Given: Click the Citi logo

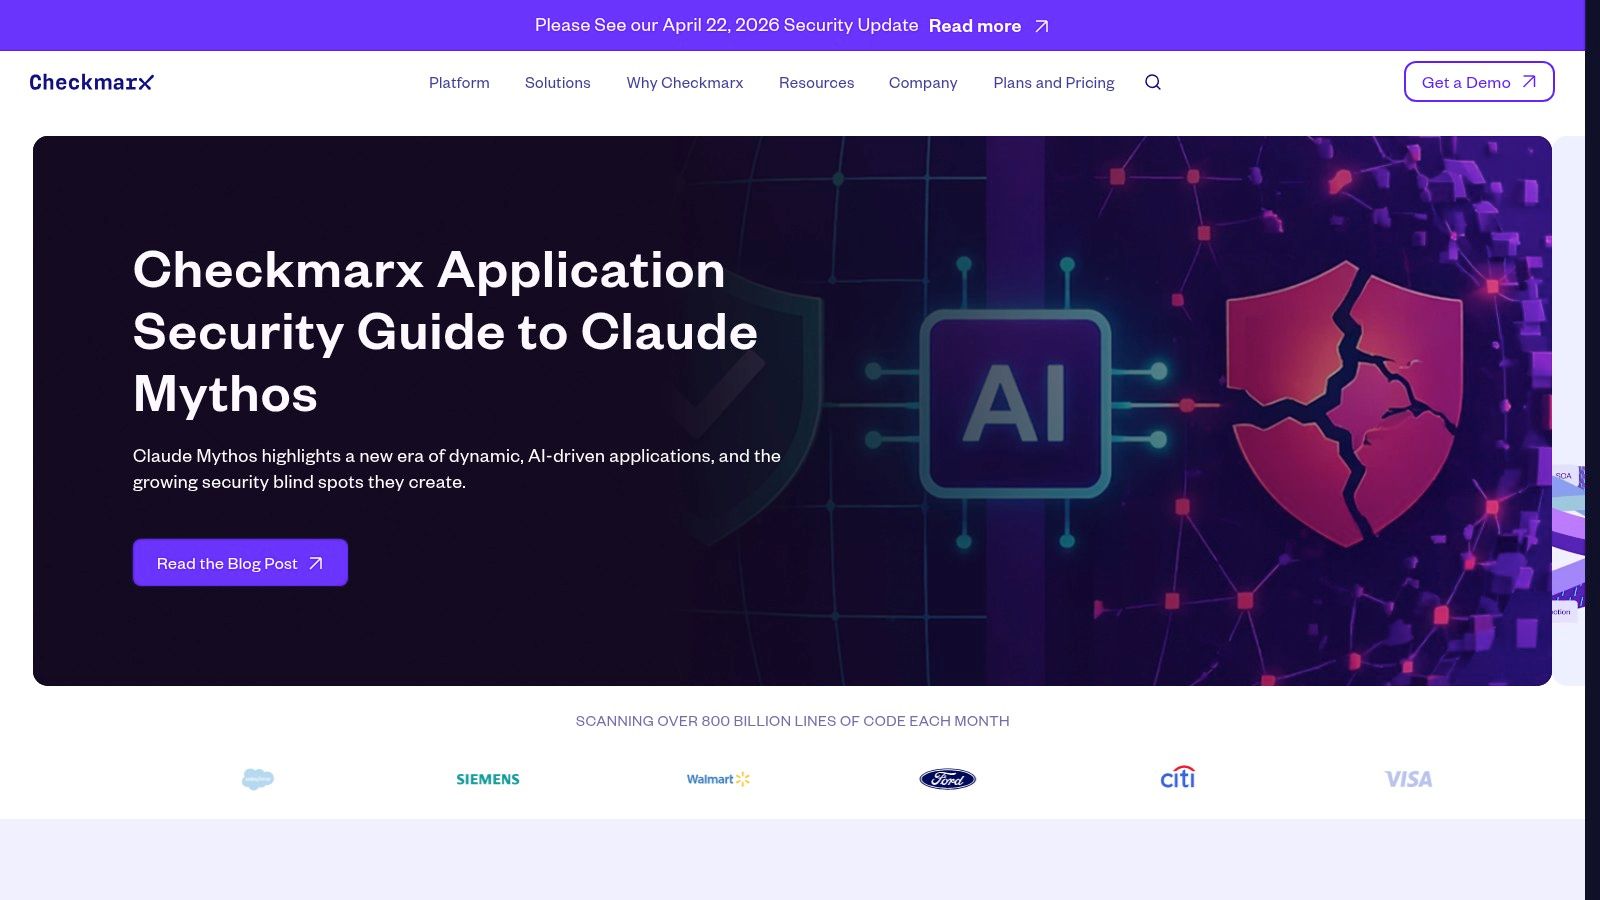Looking at the screenshot, I should (x=1178, y=777).
